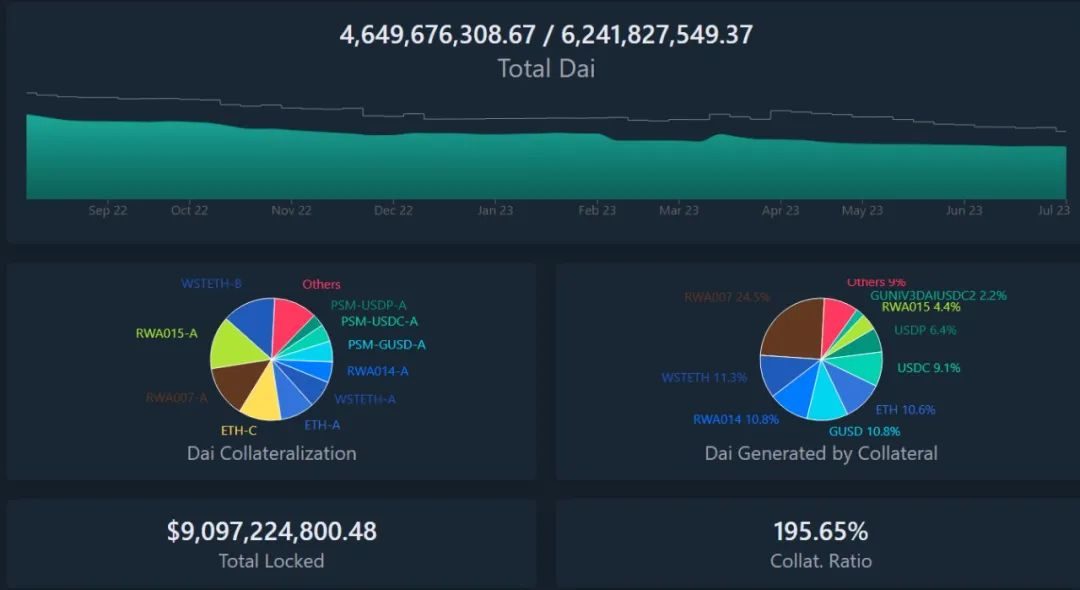
Task: Click the USDP 6.4% label
Action: (925, 330)
